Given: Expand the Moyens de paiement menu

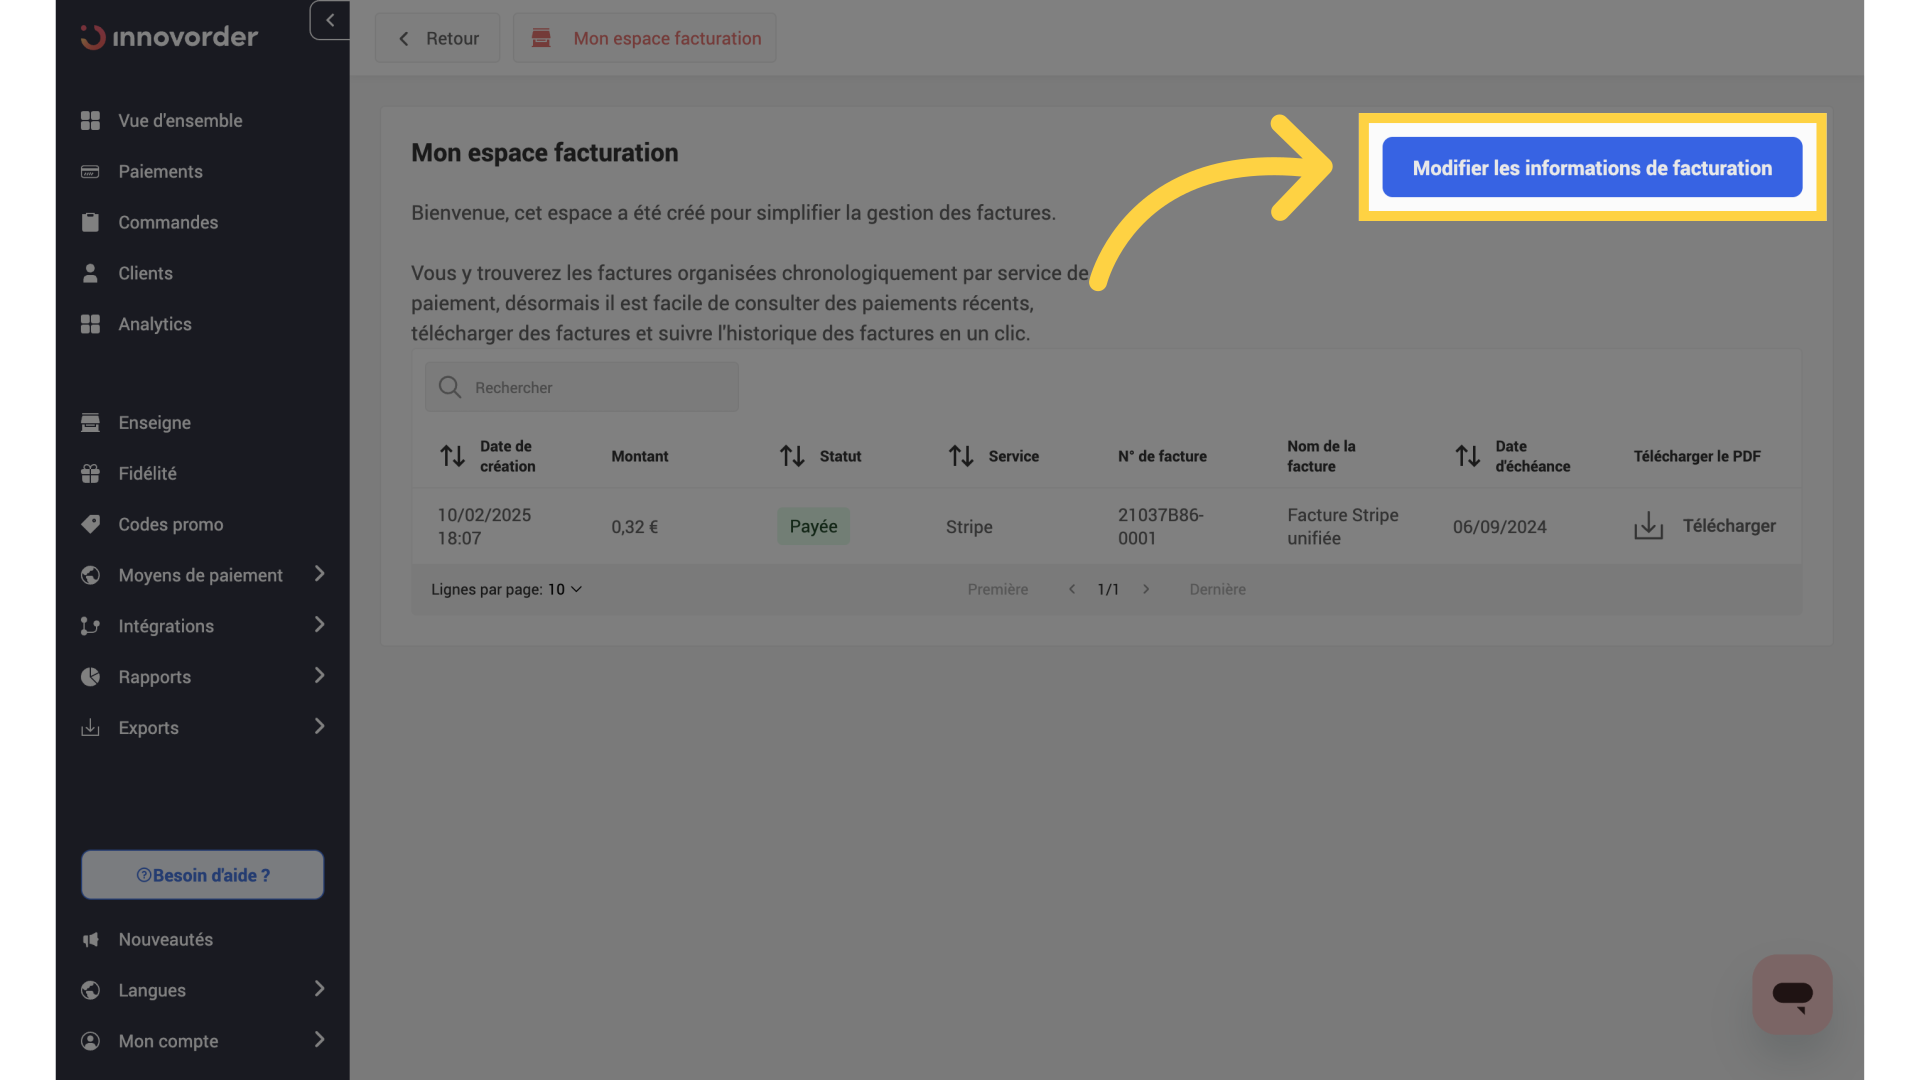Looking at the screenshot, I should click(x=200, y=575).
